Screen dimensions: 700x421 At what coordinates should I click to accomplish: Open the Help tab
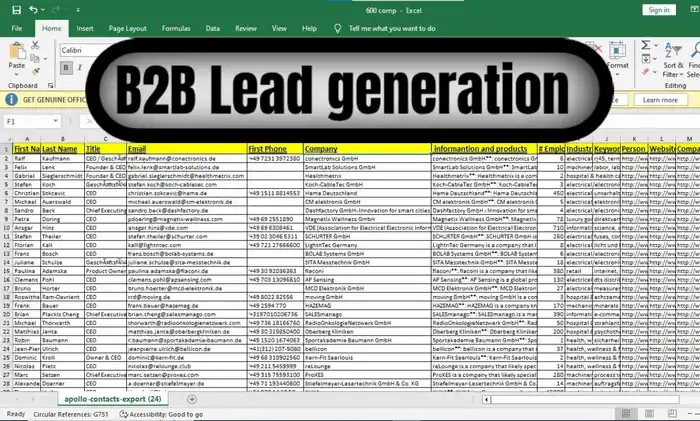[x=309, y=28]
